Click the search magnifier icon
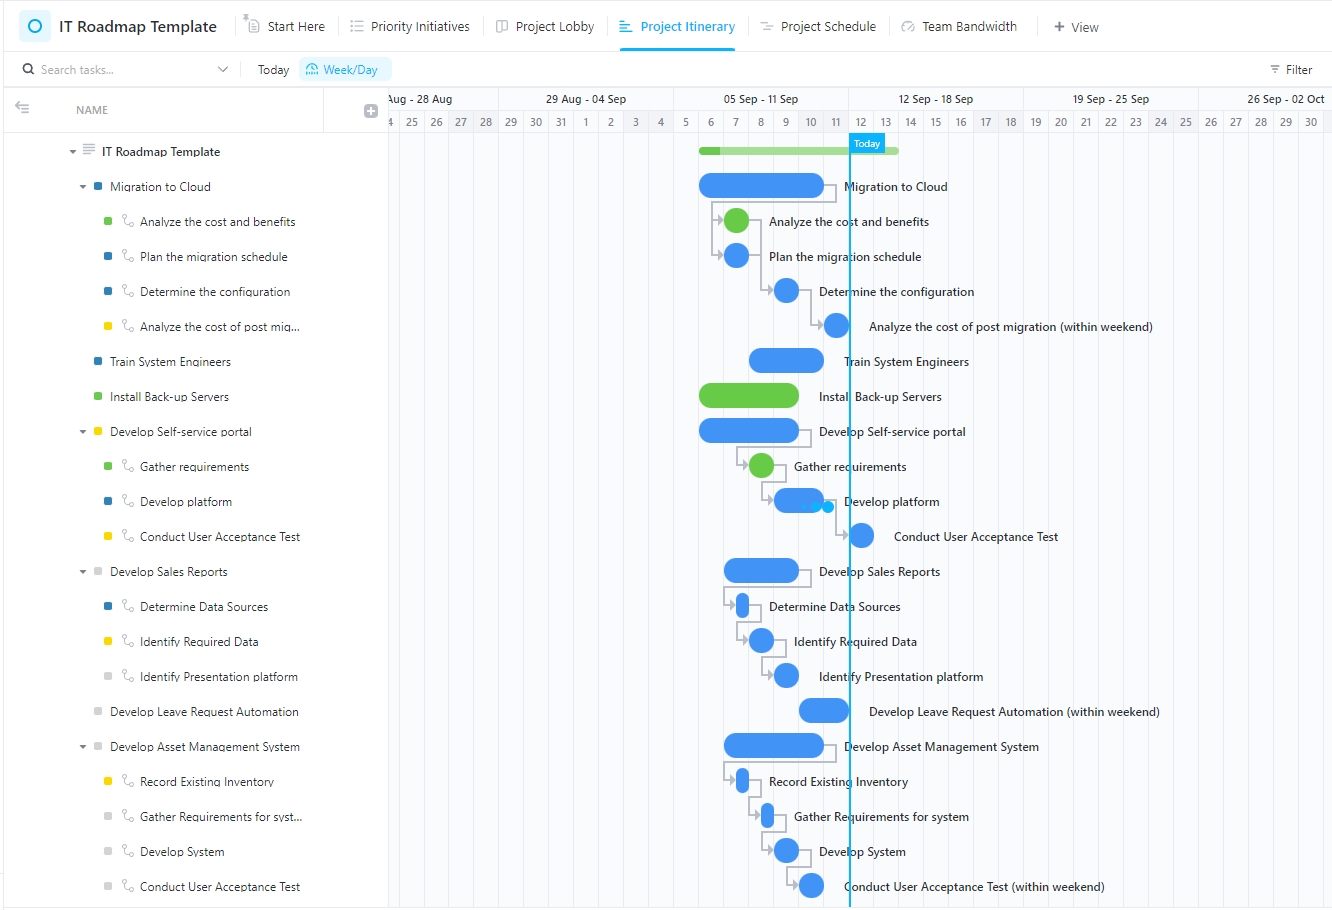 pyautogui.click(x=29, y=69)
